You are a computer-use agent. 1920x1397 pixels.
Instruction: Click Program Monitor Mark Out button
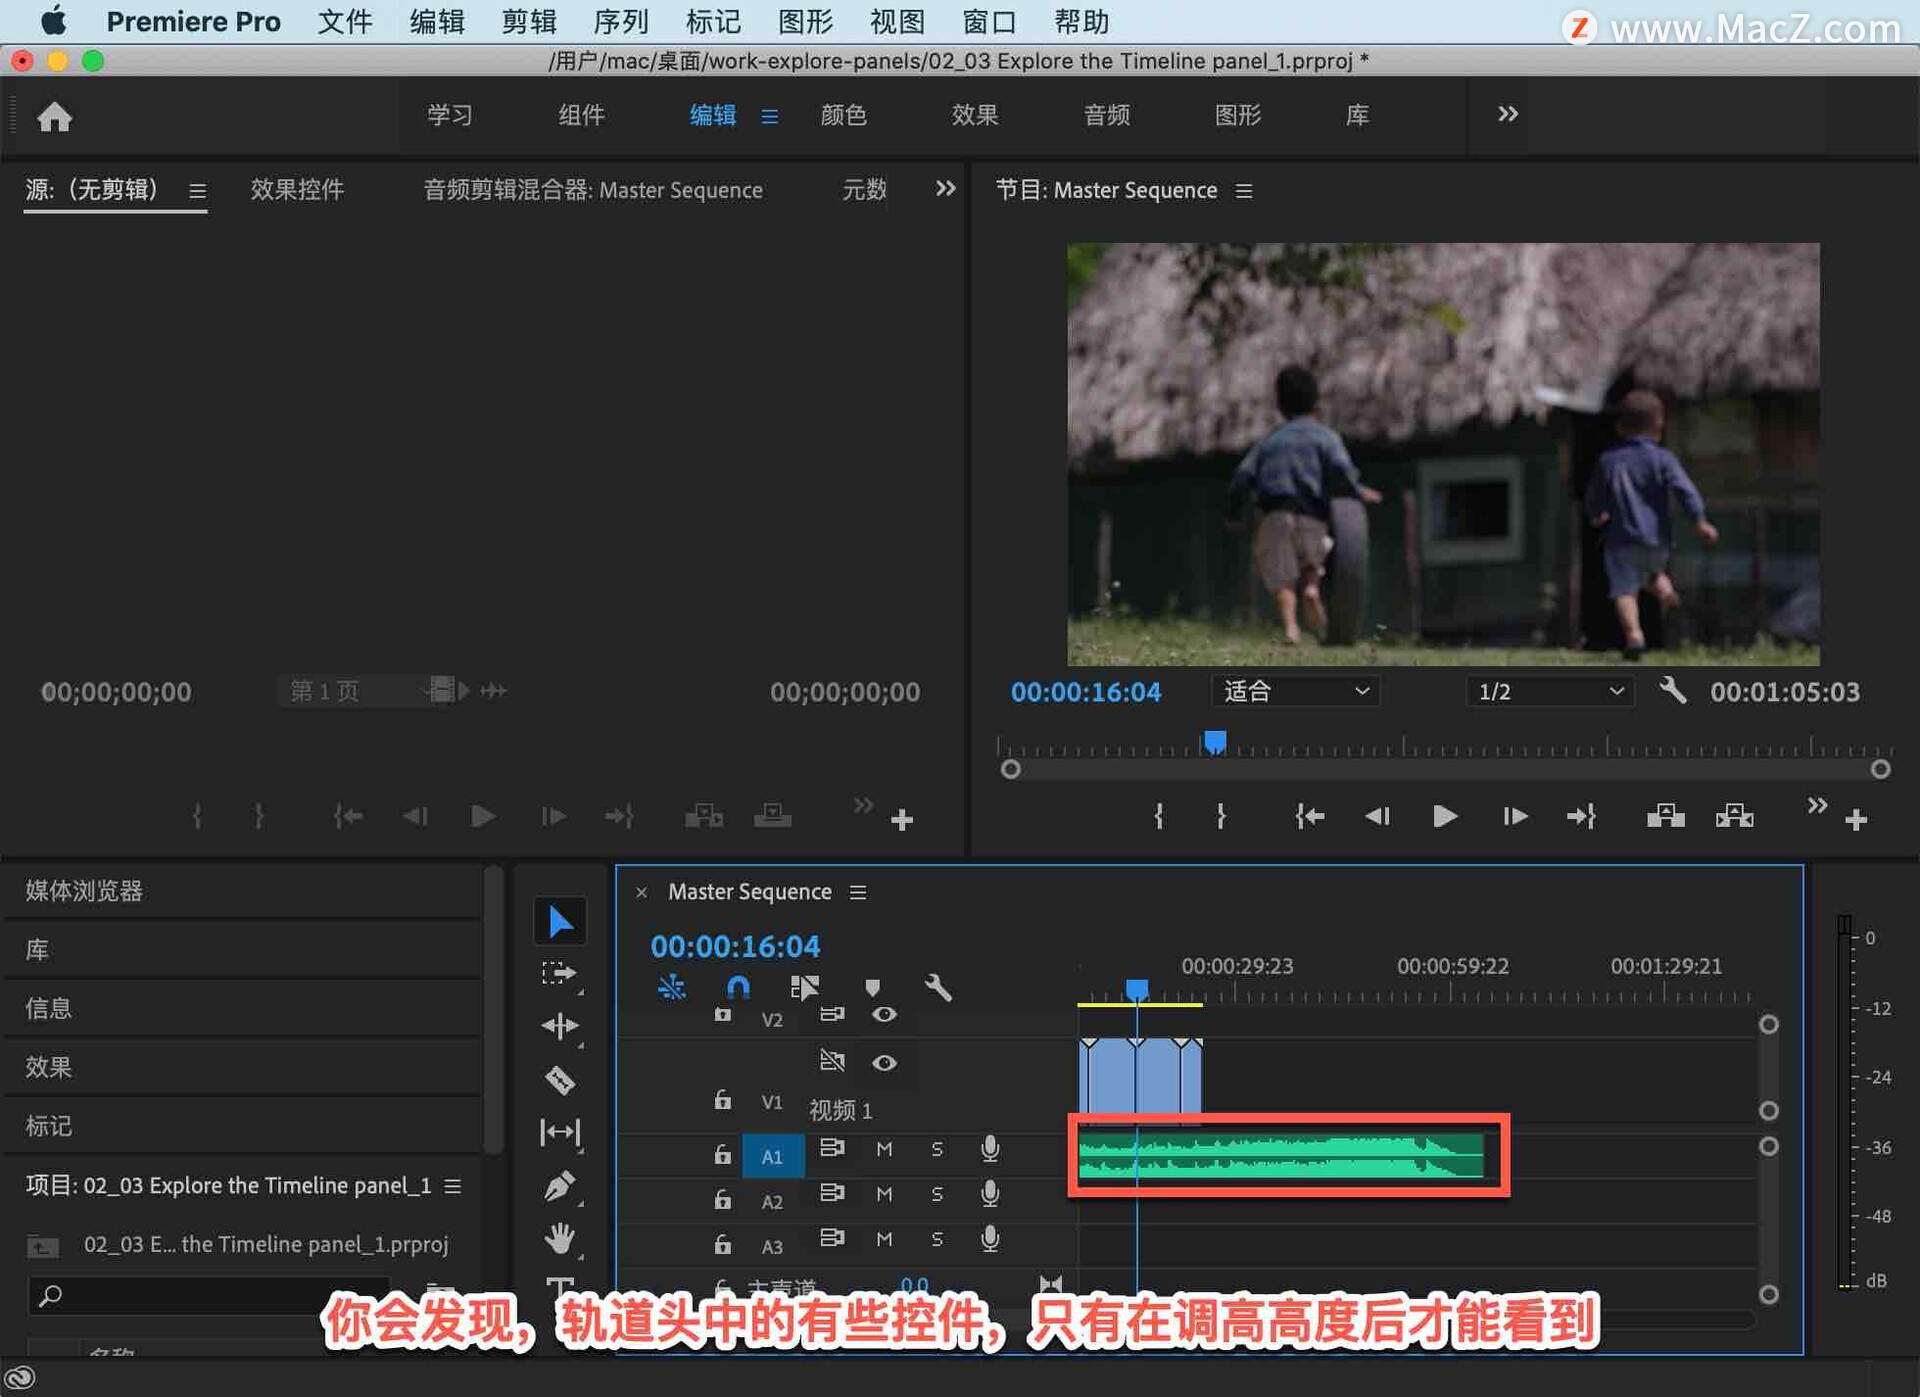(1221, 817)
